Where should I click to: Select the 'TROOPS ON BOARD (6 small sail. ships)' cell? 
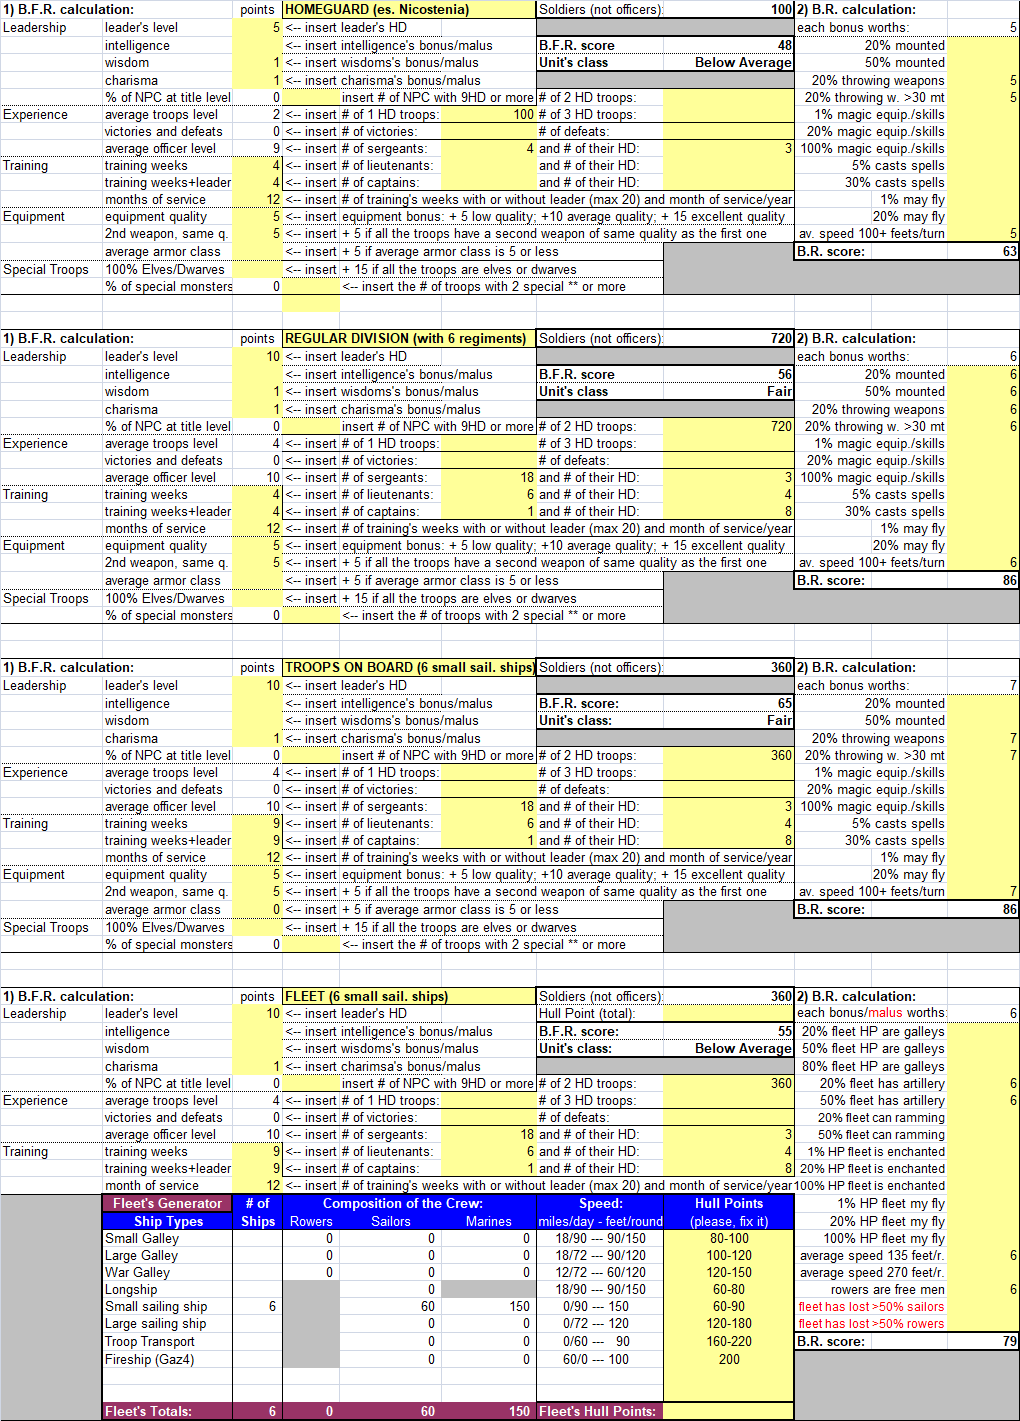pyautogui.click(x=409, y=668)
